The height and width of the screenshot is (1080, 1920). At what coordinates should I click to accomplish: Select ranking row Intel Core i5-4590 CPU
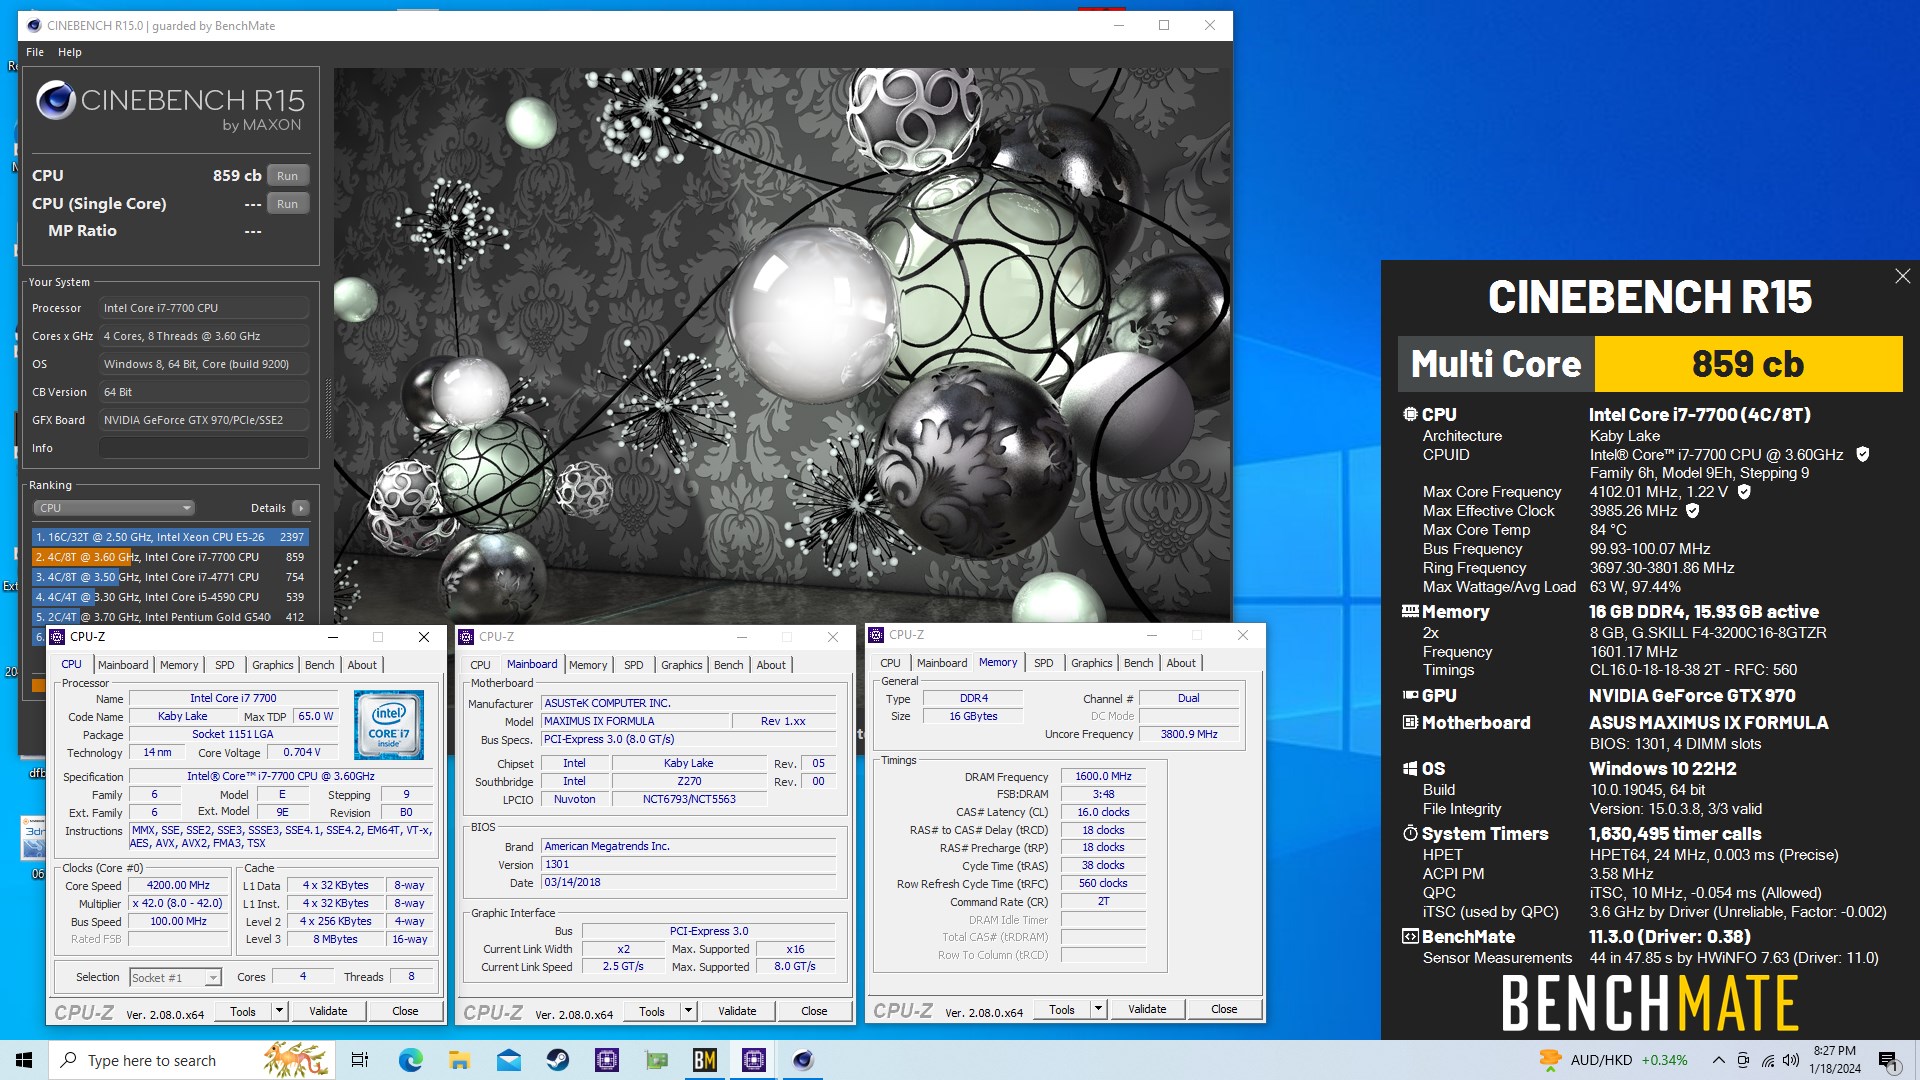click(170, 597)
